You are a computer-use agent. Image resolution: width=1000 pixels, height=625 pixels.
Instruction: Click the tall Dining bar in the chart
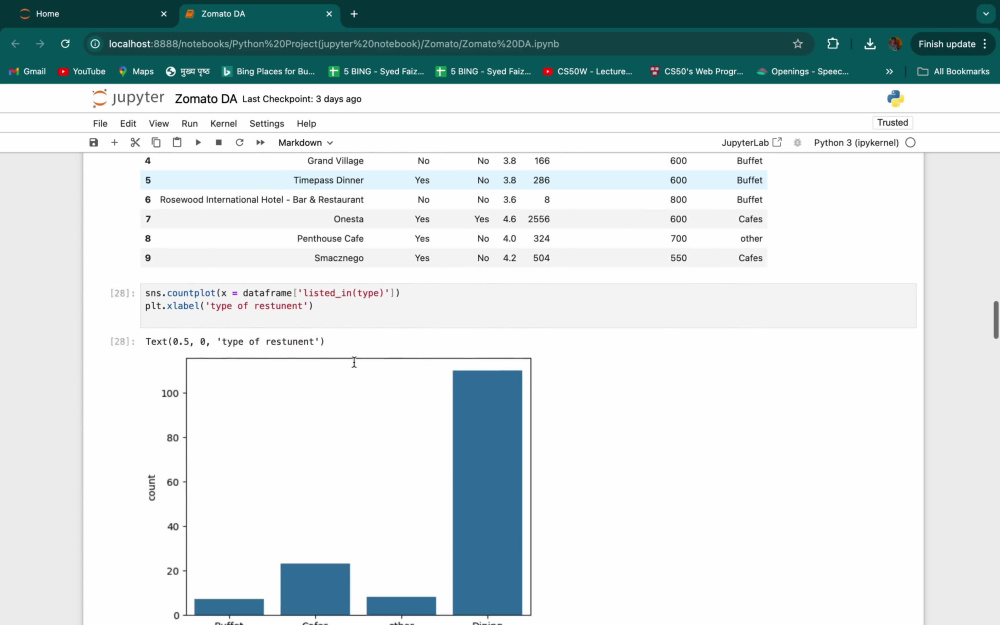pos(487,492)
